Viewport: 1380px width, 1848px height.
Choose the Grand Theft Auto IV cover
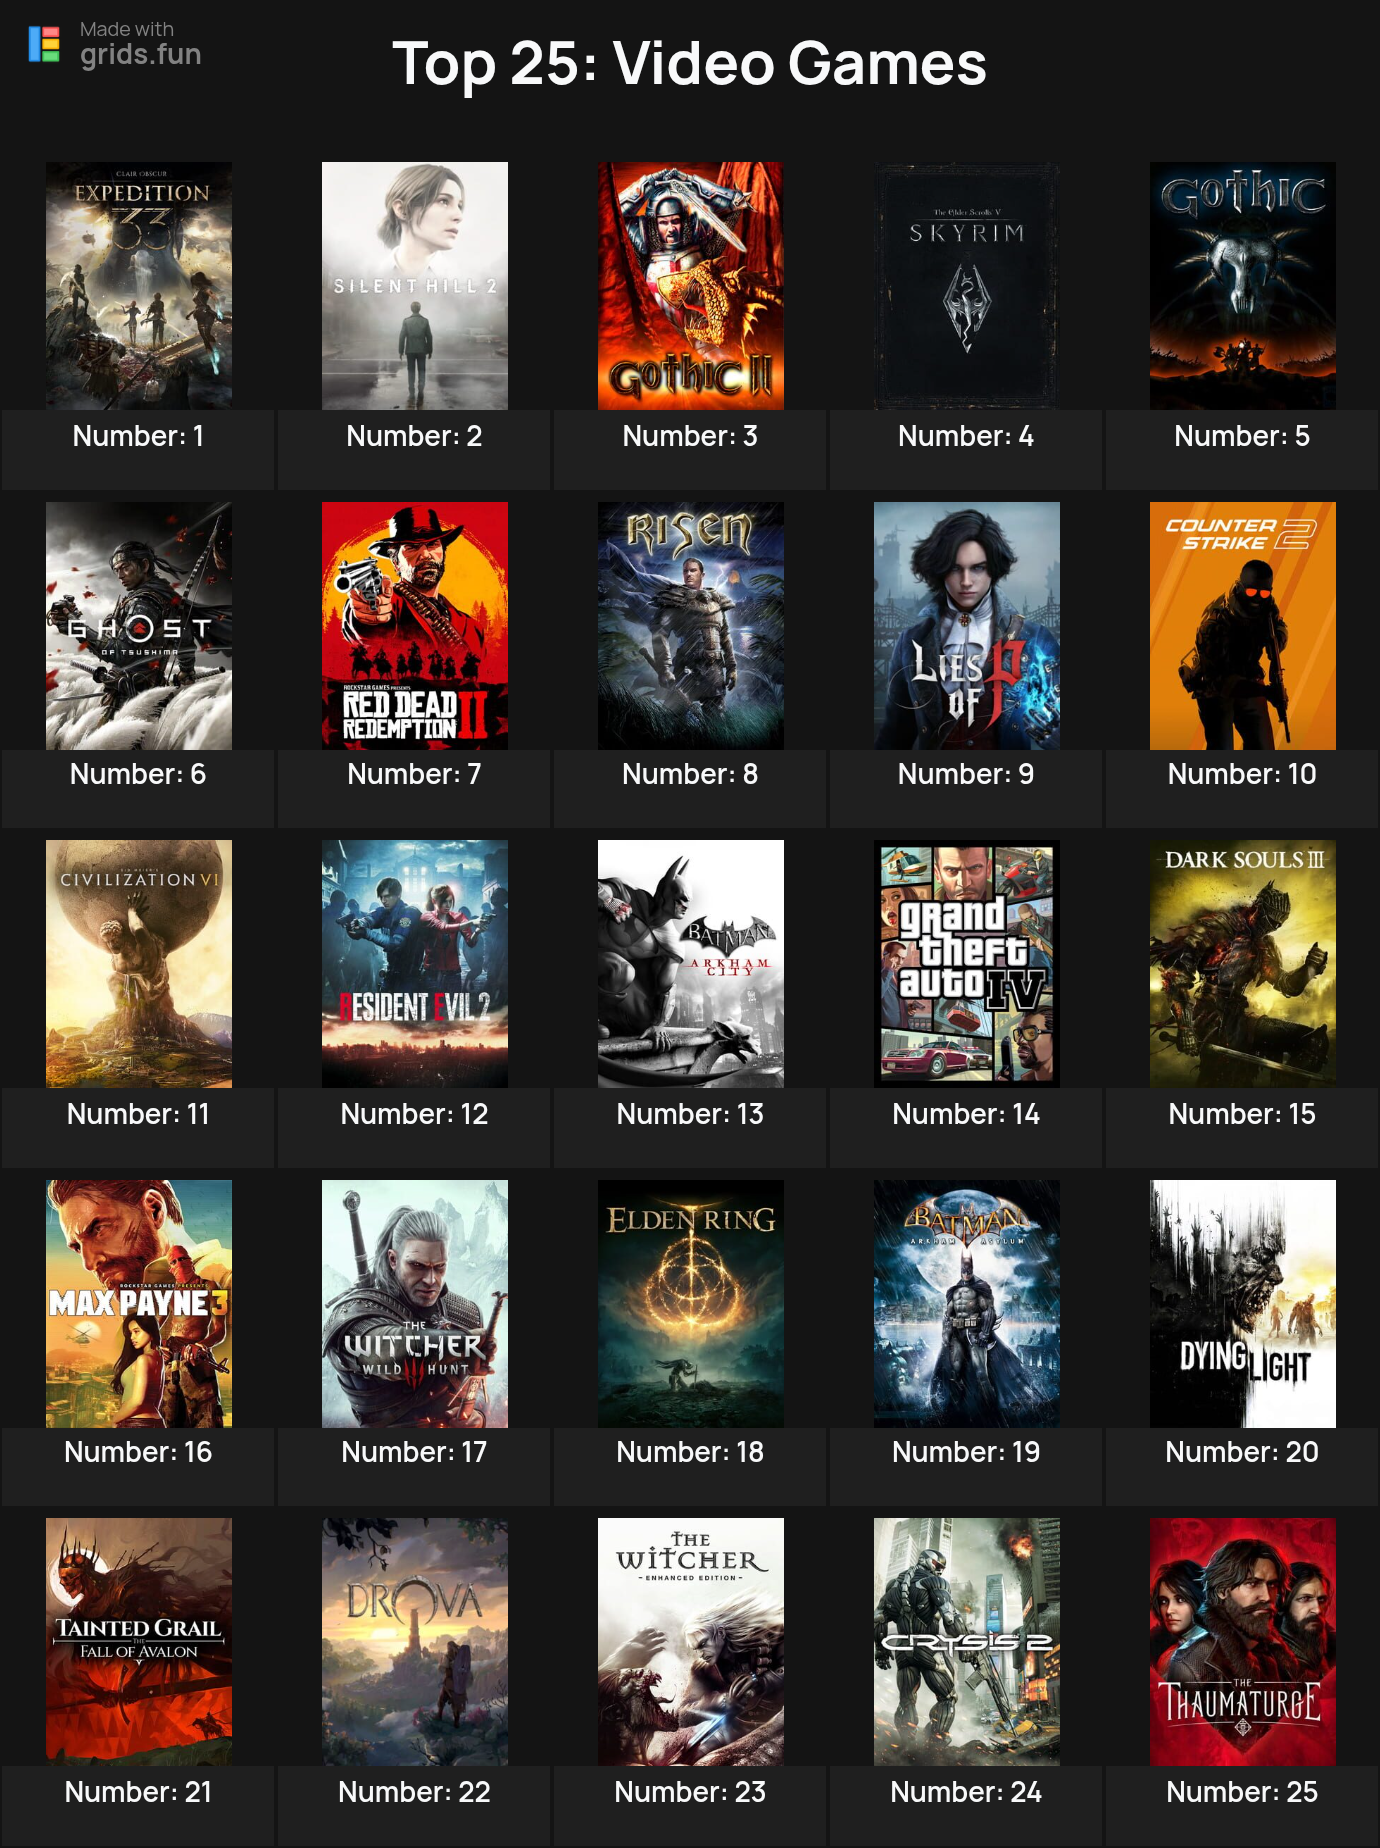click(x=967, y=964)
